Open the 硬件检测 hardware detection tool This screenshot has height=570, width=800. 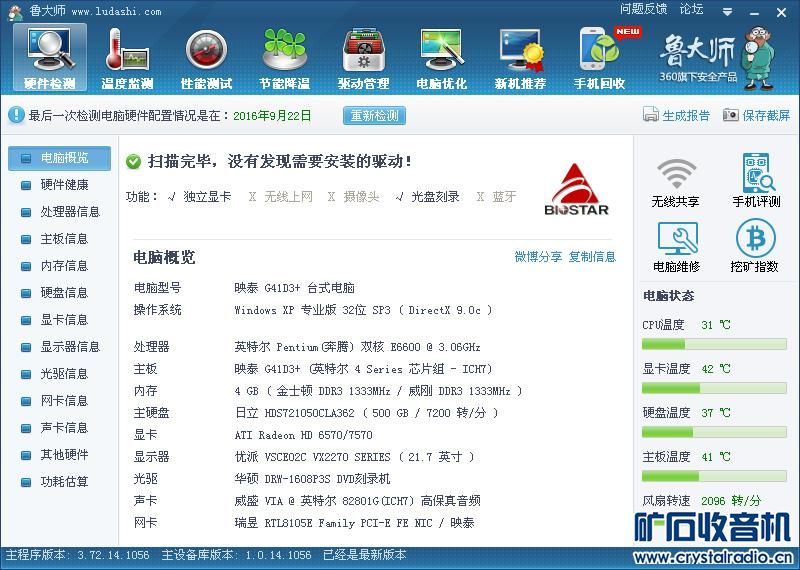pos(49,58)
